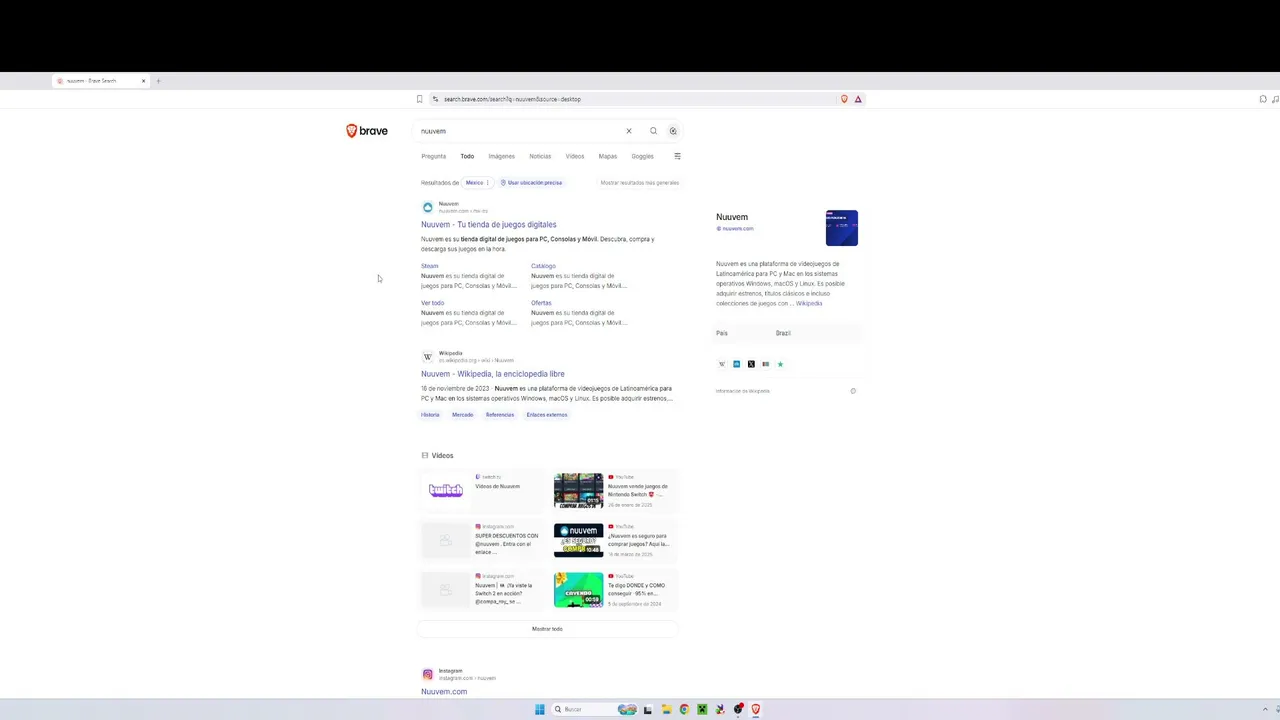The height and width of the screenshot is (720, 1280).
Task: Open the 'Ver todo' sitelink
Action: point(433,303)
